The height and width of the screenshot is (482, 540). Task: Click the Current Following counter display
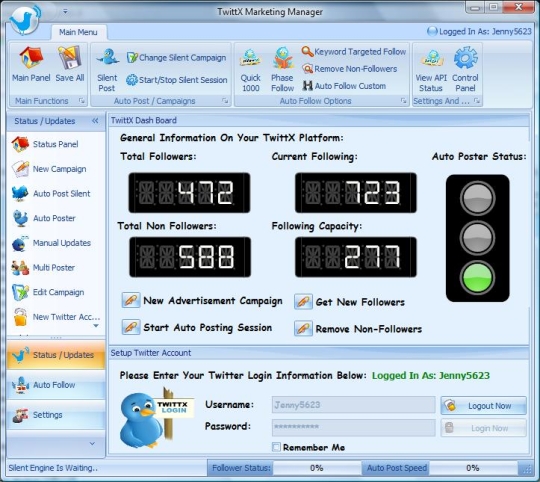pos(356,193)
